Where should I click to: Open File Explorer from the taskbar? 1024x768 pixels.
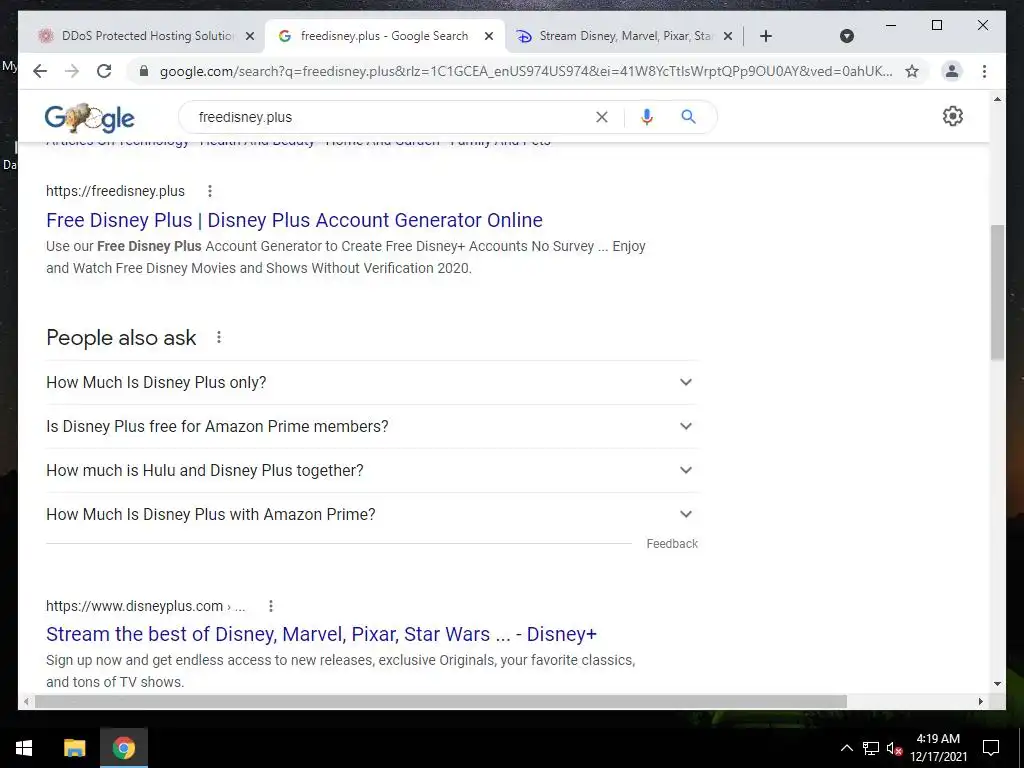tap(74, 748)
